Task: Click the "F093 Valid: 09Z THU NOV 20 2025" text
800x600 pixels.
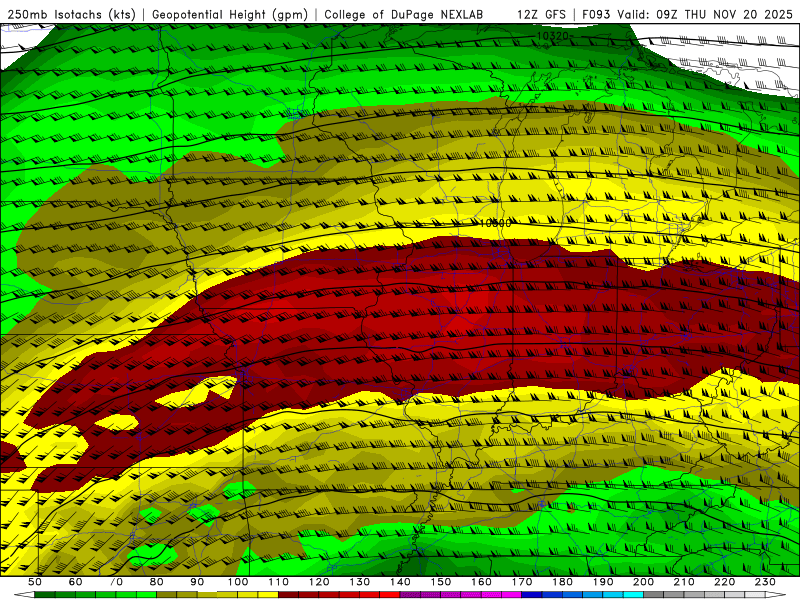Action: 687,15
